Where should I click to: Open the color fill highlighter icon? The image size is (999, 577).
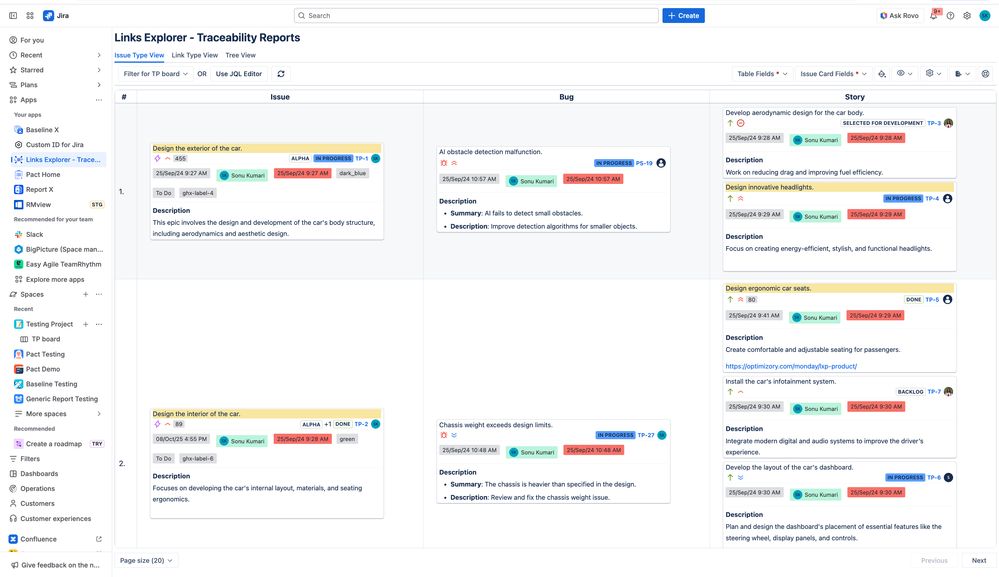[x=882, y=74]
